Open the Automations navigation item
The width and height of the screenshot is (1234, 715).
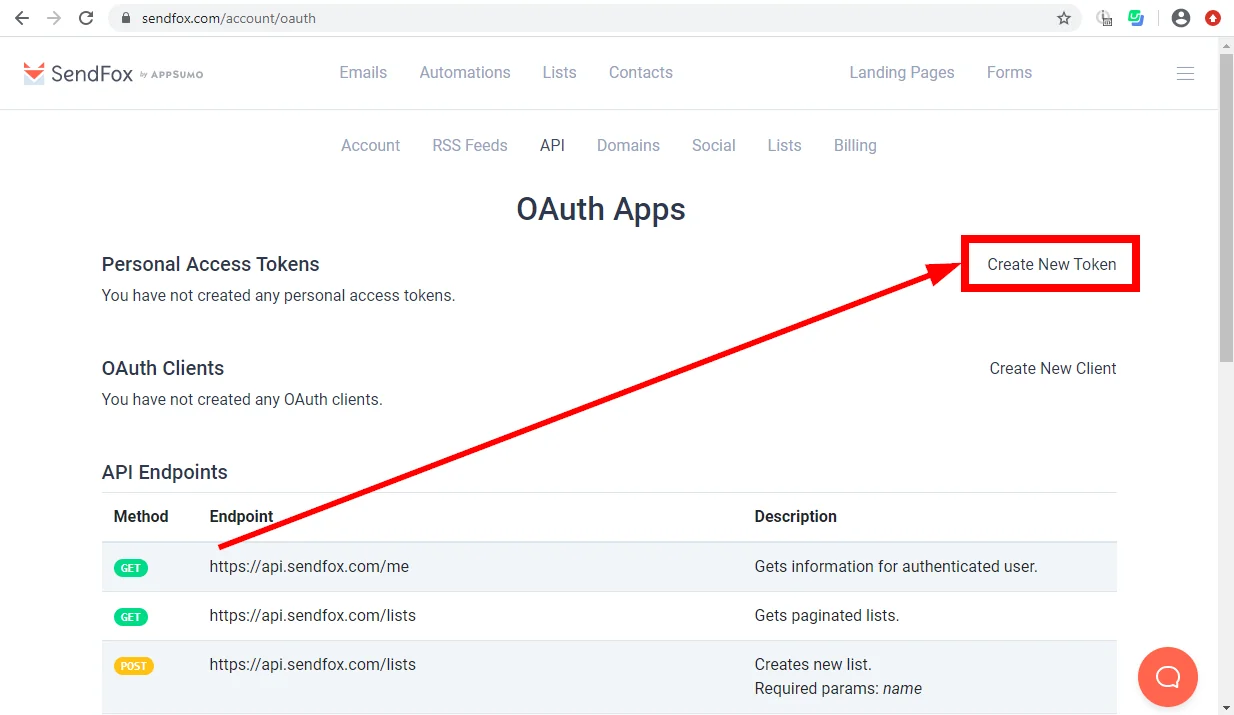click(465, 72)
